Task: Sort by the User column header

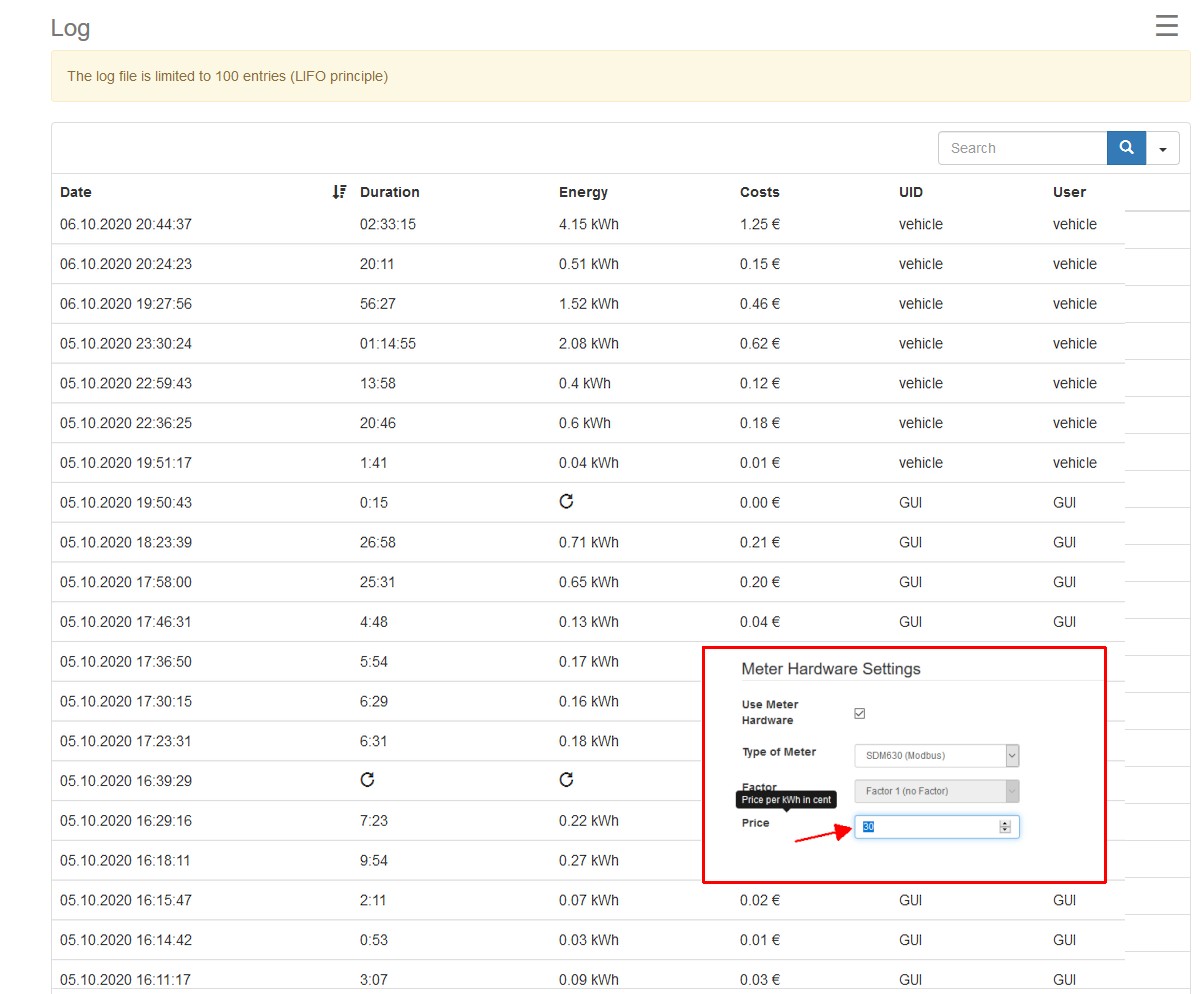Action: tap(1069, 192)
